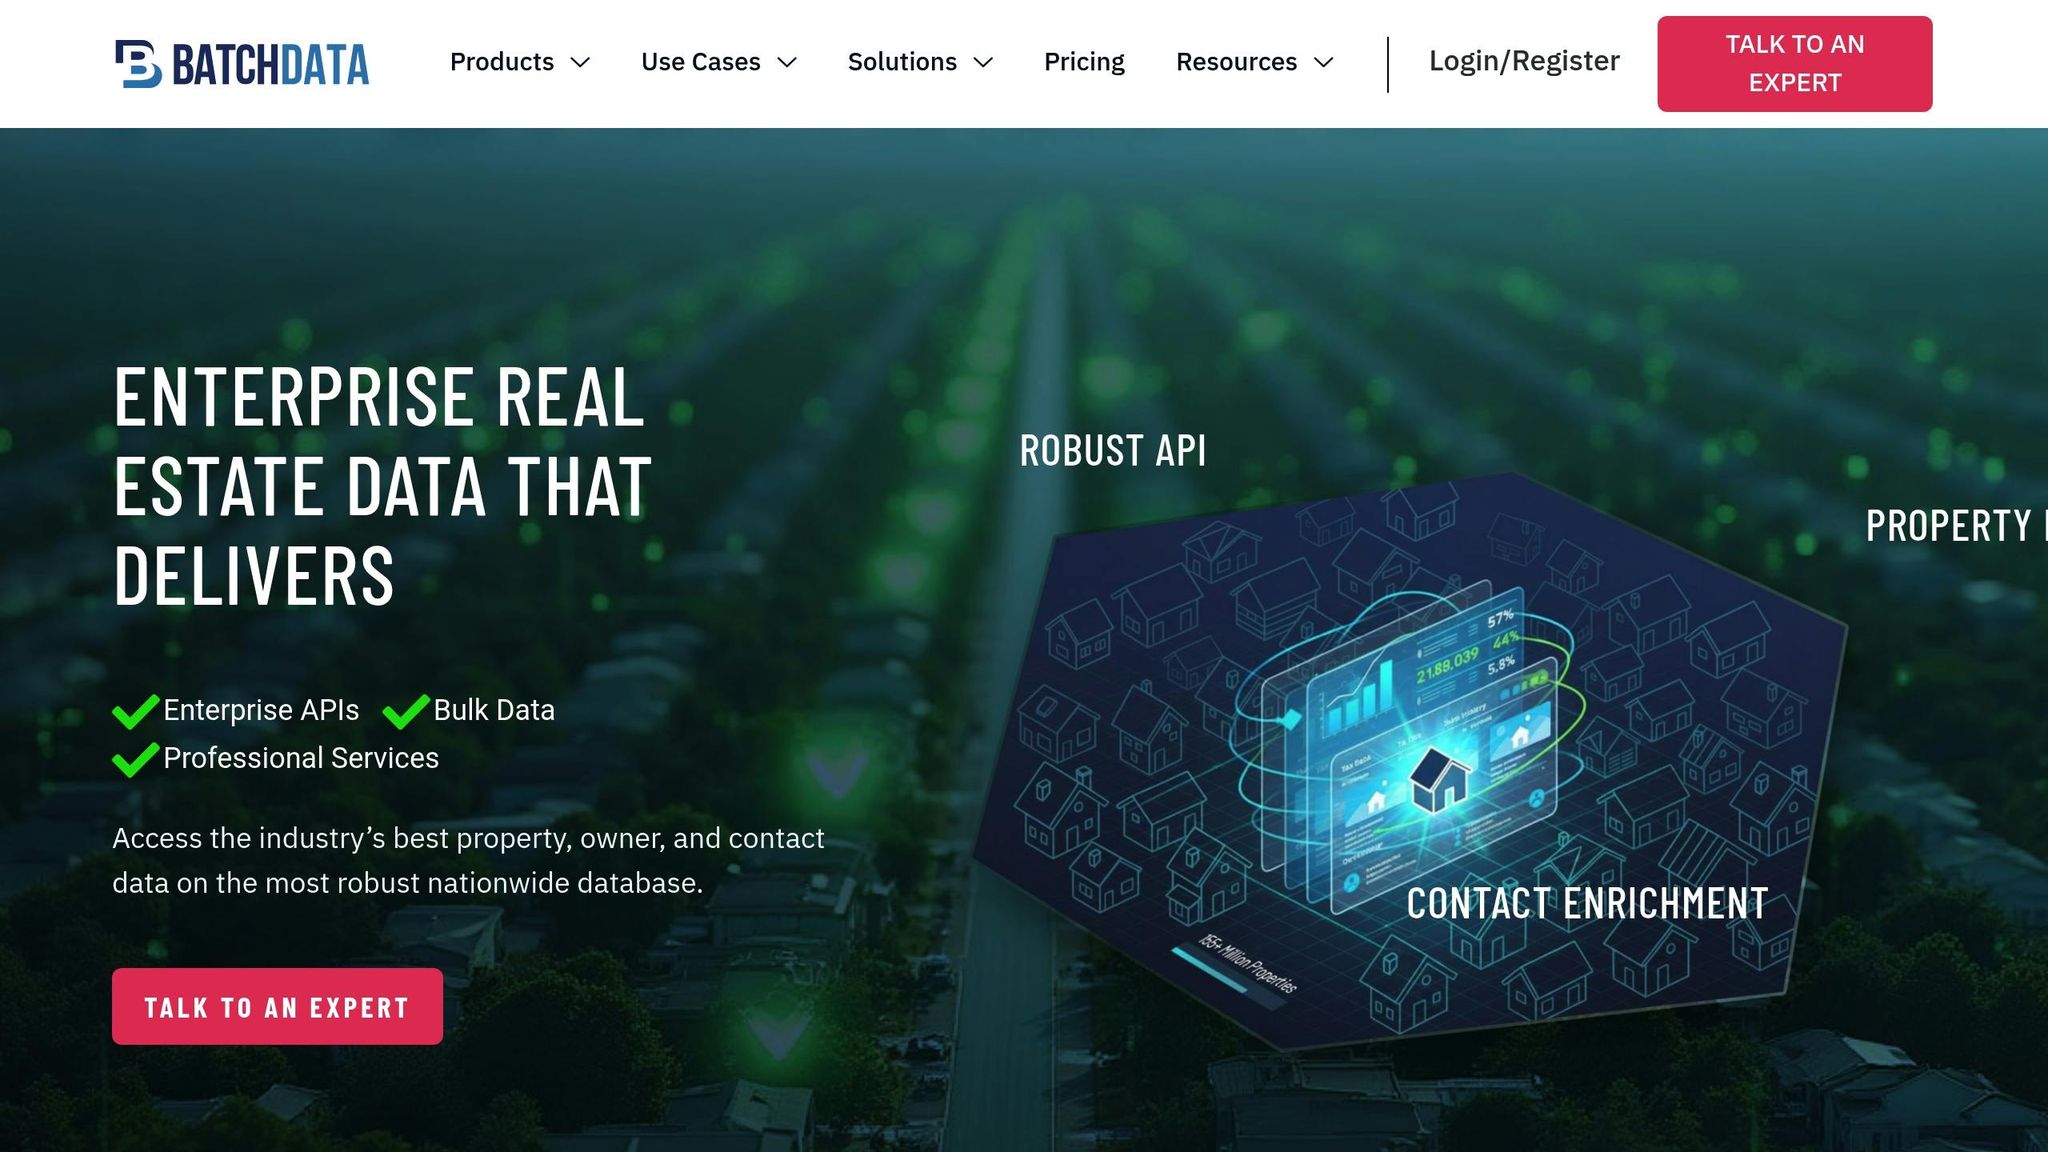Viewport: 2048px width, 1152px height.
Task: Click the BatchData B logo icon
Action: coord(138,64)
